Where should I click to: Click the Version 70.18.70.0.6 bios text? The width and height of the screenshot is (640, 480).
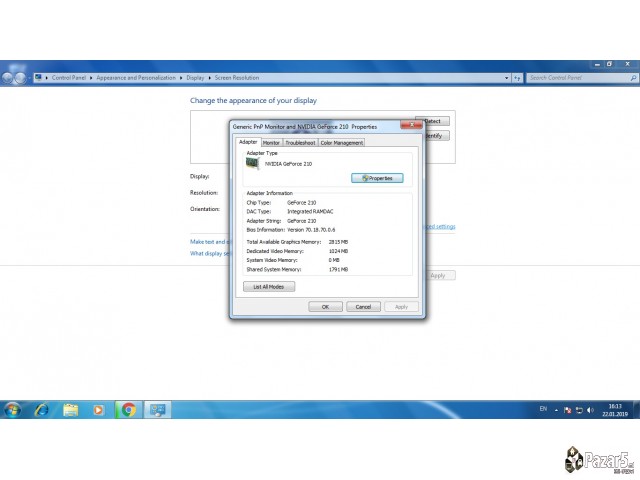(311, 230)
